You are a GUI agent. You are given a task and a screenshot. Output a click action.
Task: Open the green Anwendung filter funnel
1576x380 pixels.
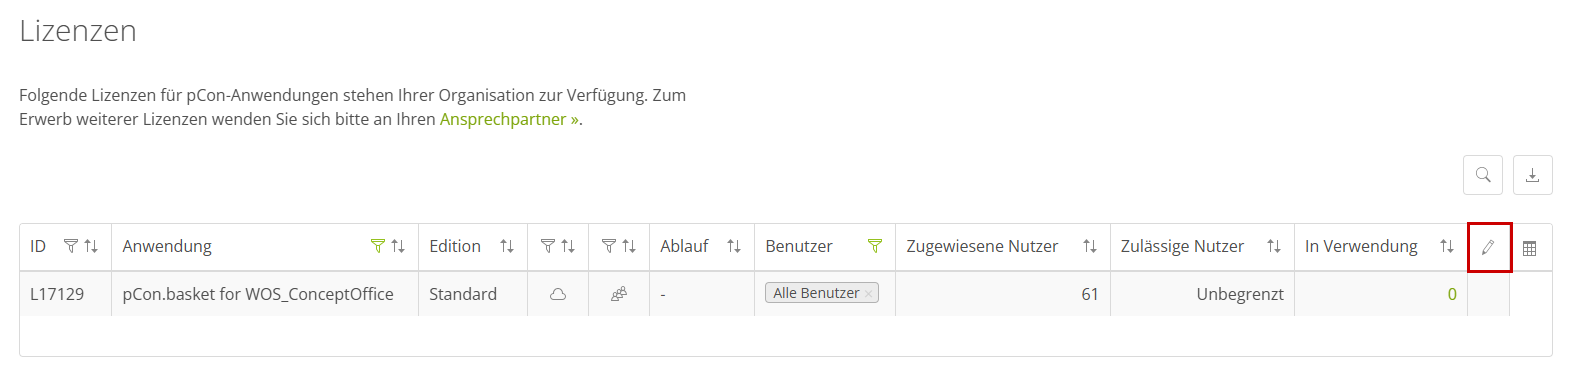(377, 246)
